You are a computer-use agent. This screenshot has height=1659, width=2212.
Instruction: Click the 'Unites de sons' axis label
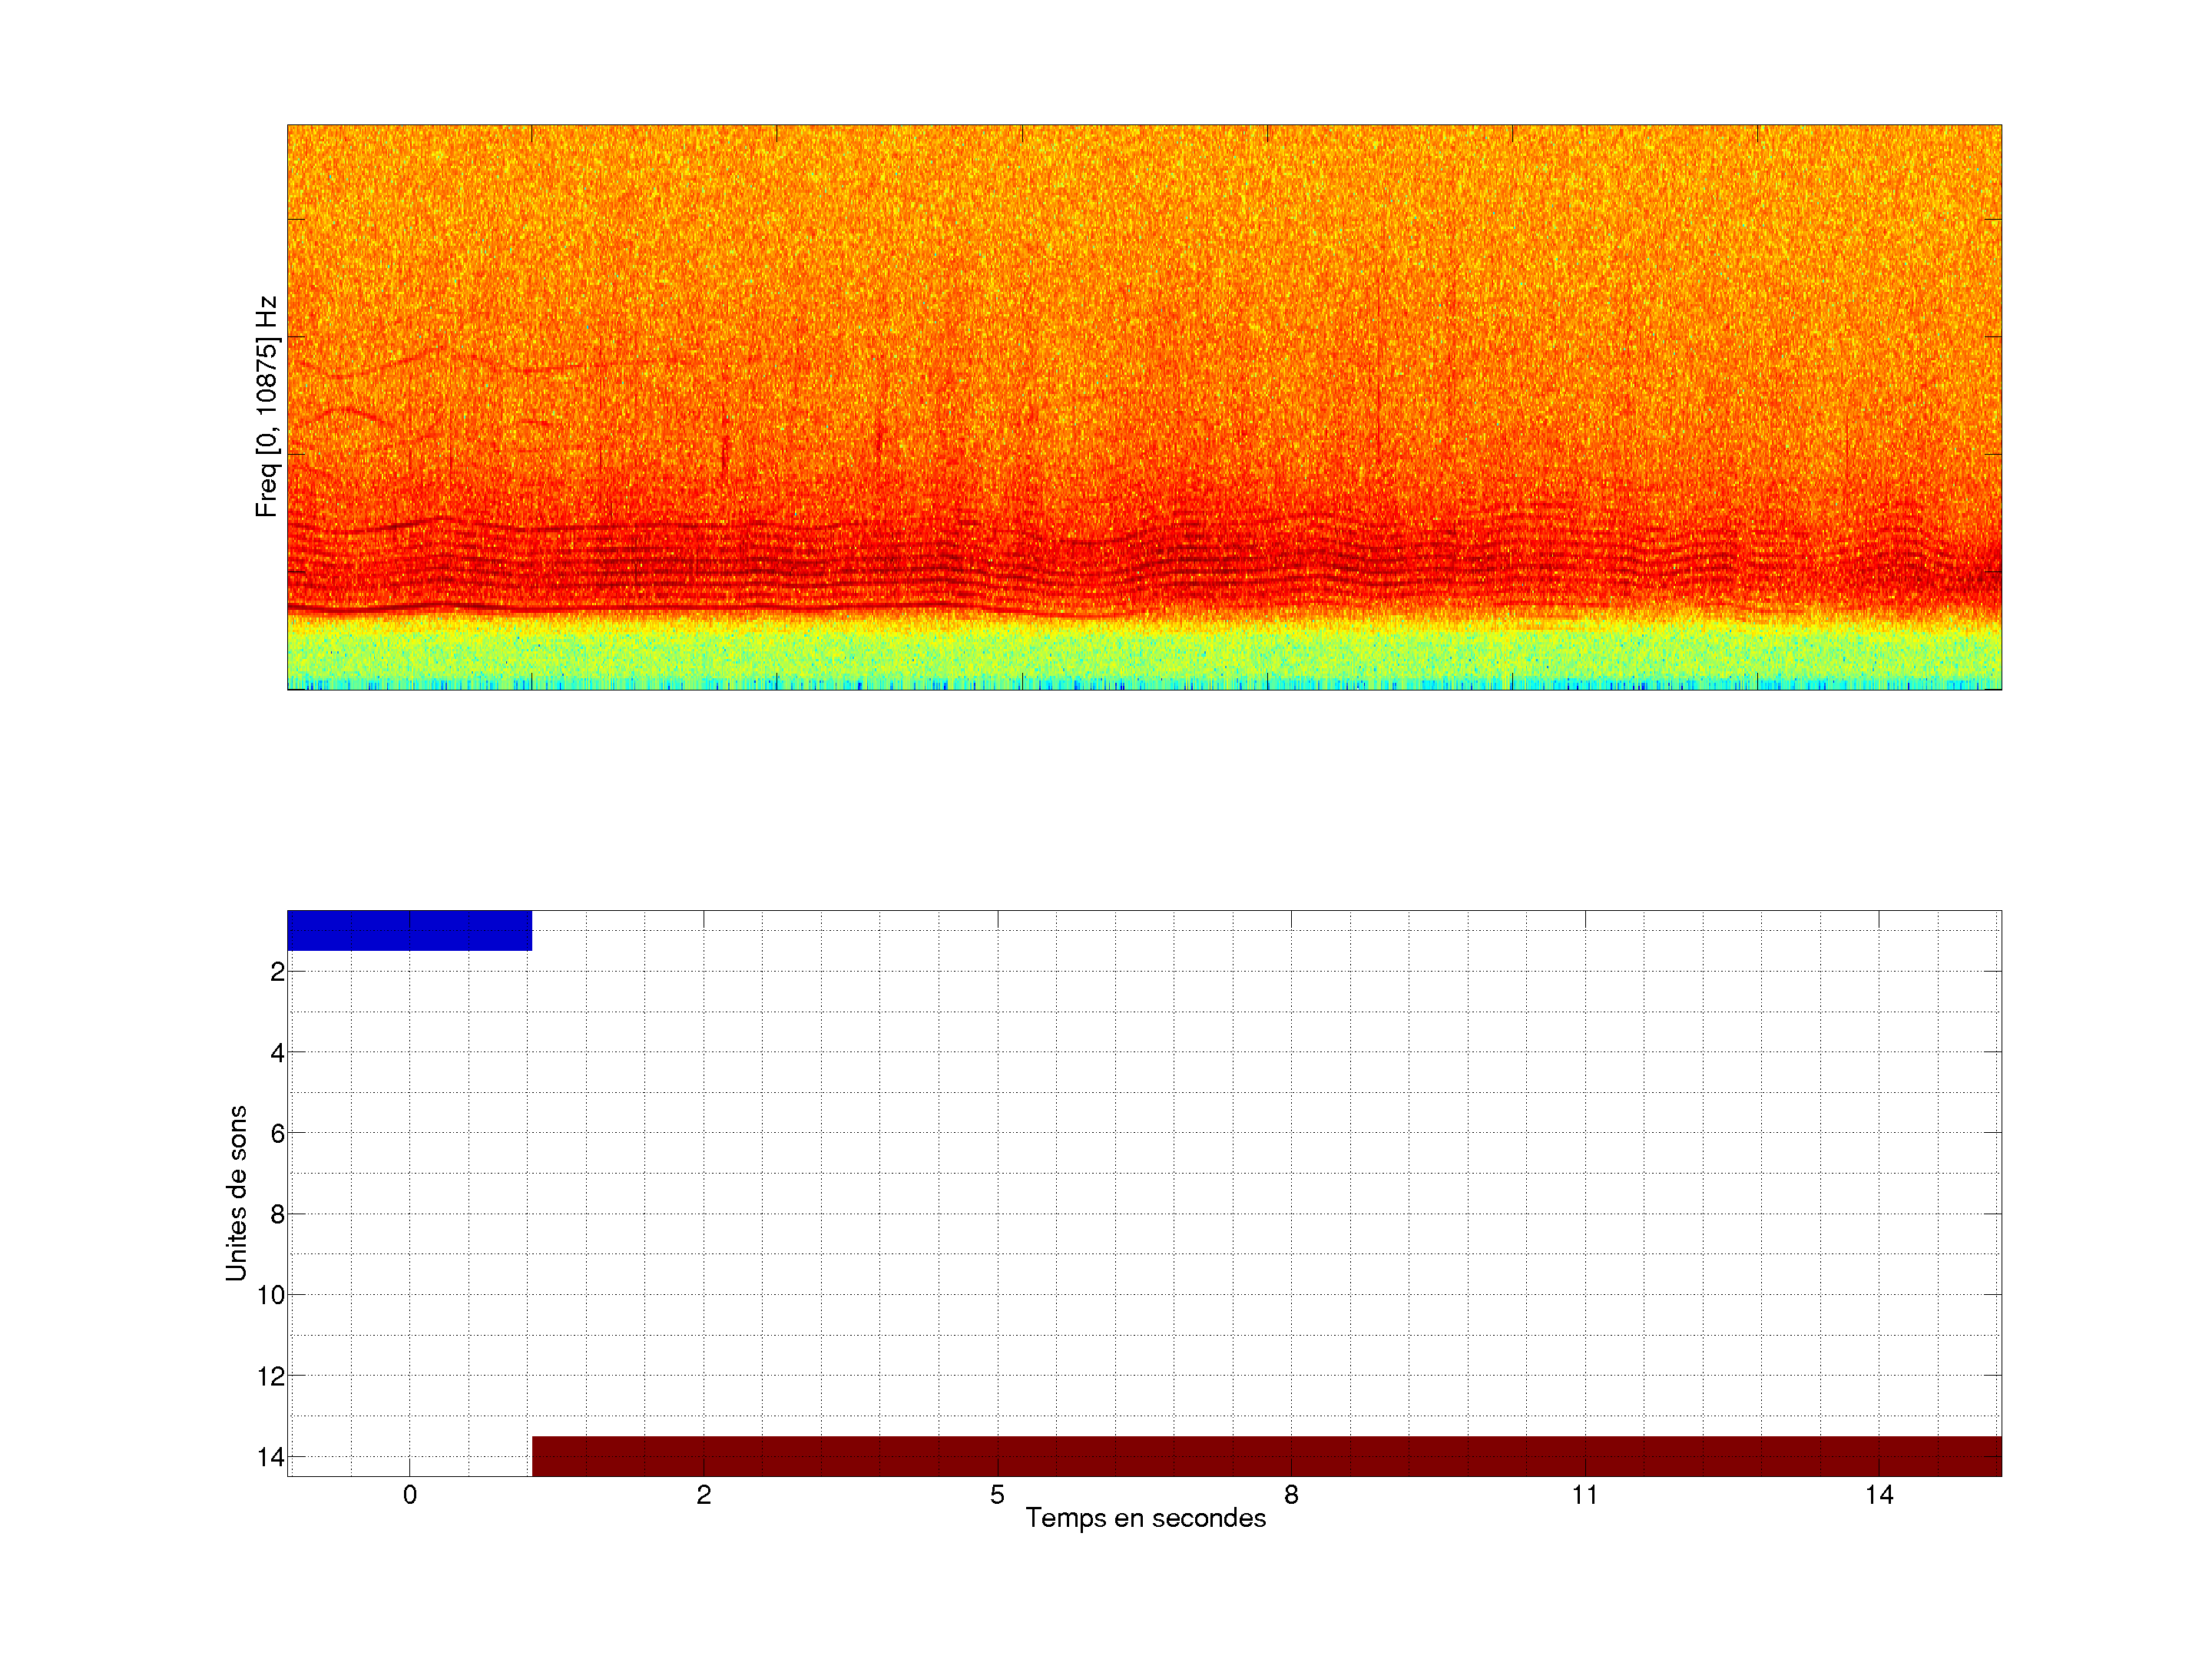(x=236, y=1193)
